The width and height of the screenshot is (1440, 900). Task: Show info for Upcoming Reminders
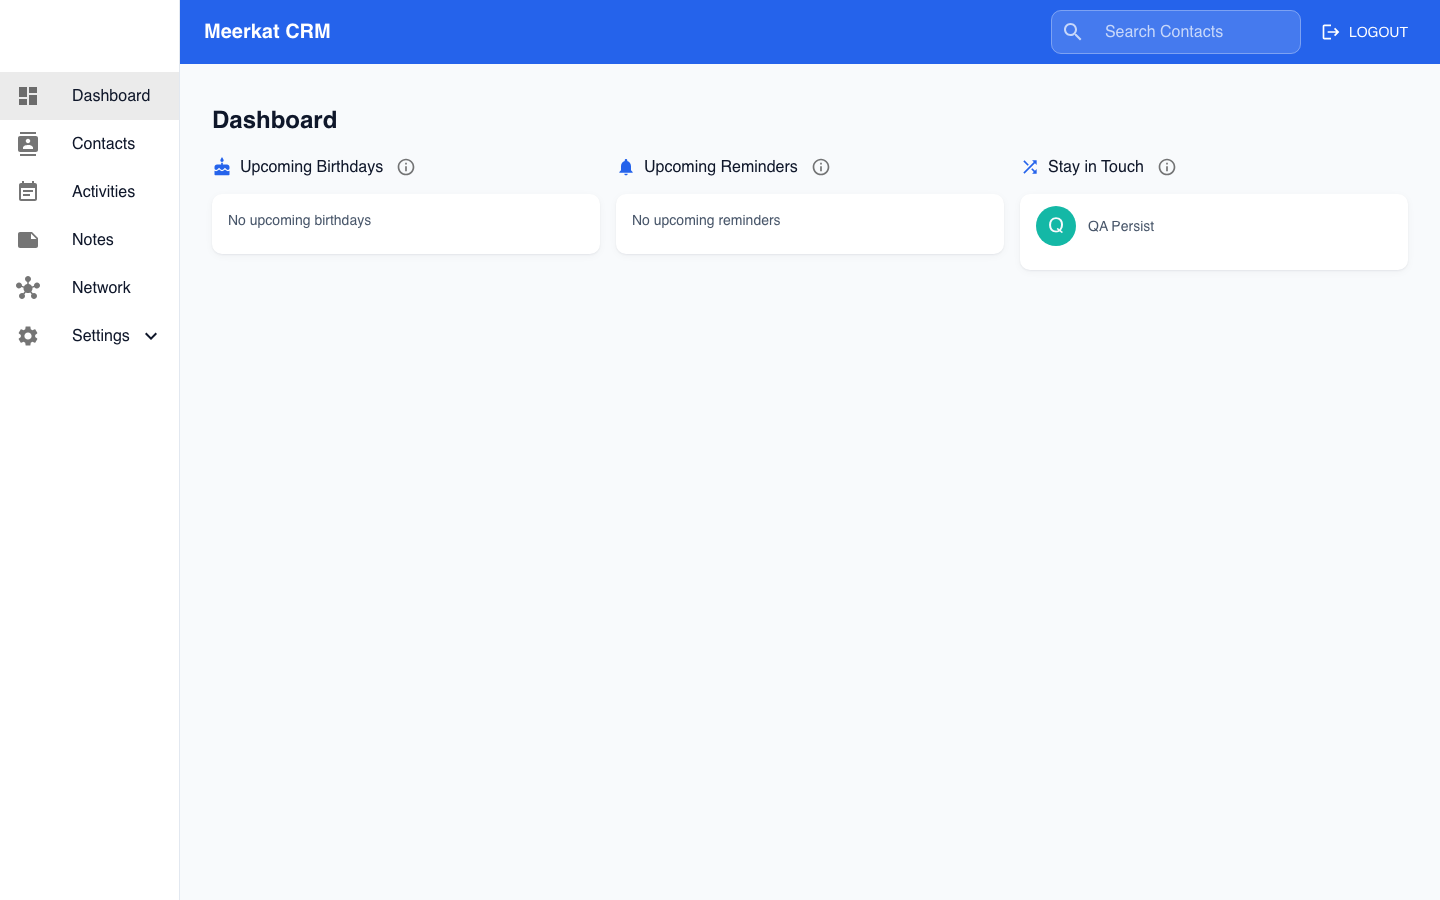(x=821, y=167)
